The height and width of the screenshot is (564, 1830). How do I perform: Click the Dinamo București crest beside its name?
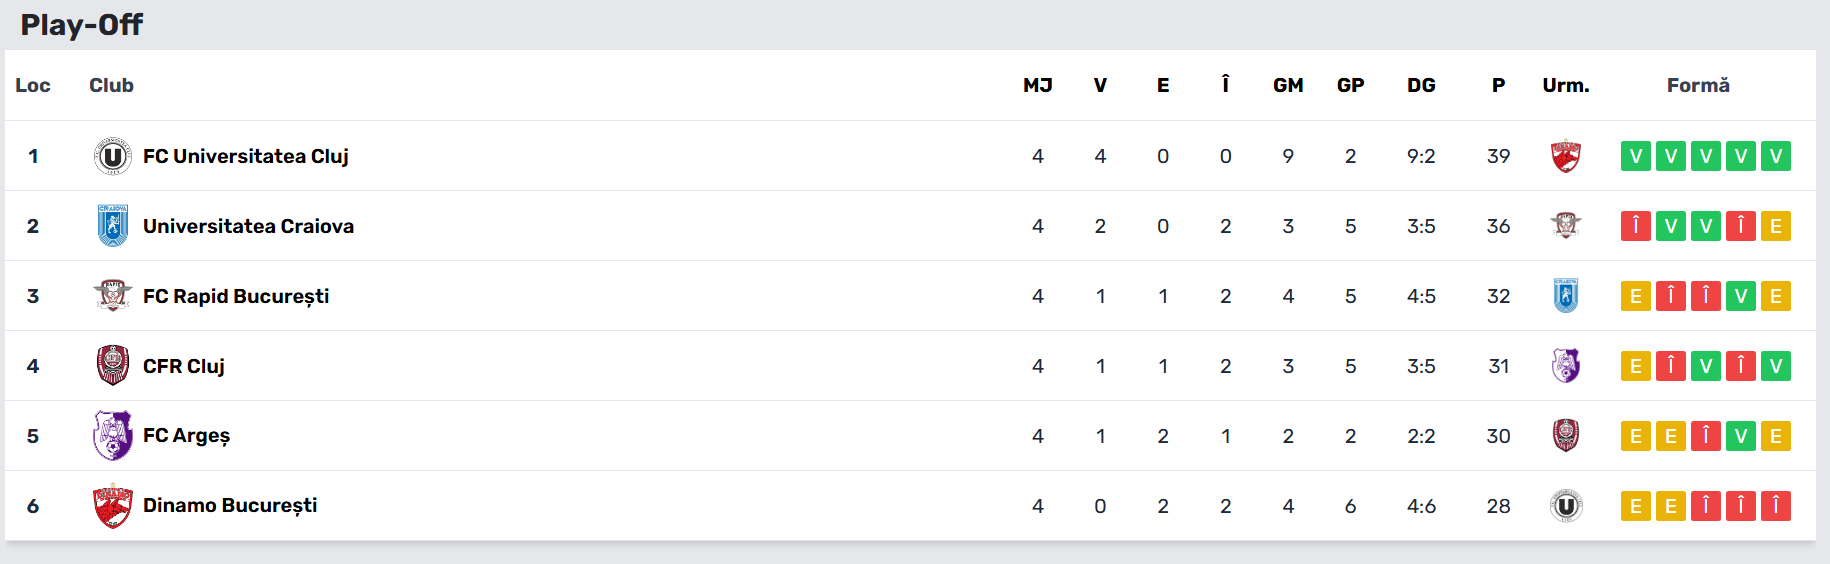point(112,506)
